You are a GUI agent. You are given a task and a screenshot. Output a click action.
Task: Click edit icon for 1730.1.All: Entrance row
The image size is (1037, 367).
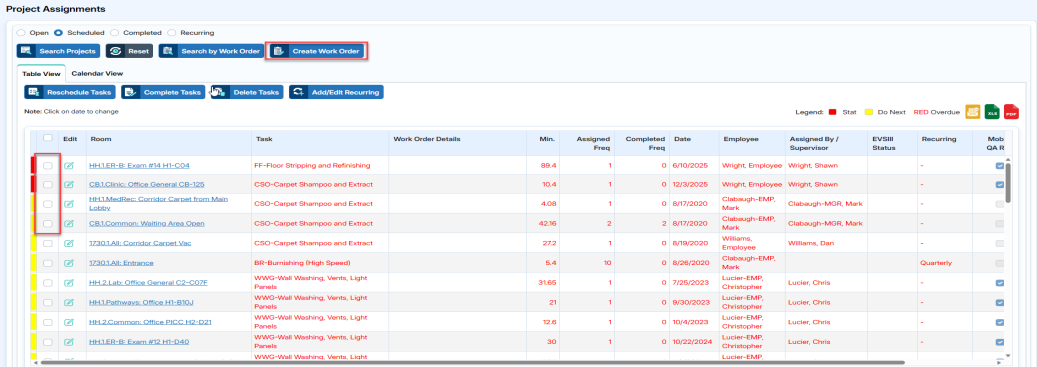(68, 263)
